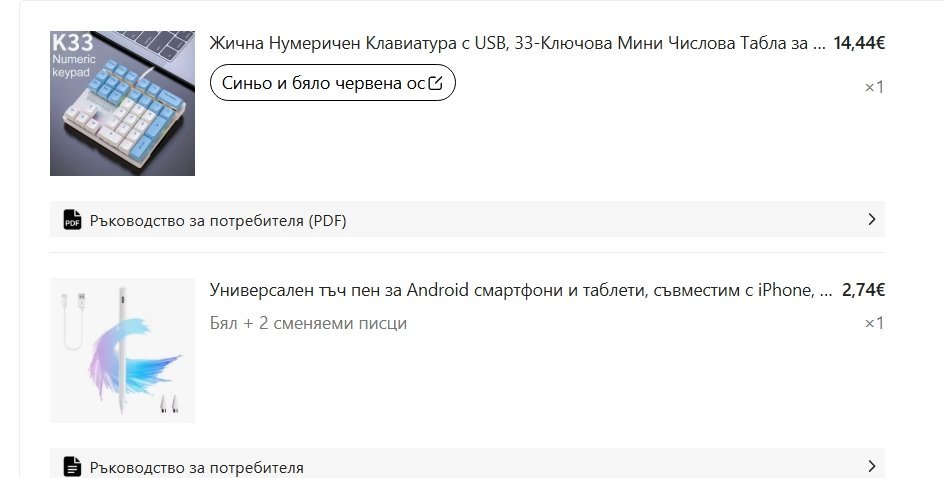
Task: Click the edit icon on the color variant
Action: [435, 83]
